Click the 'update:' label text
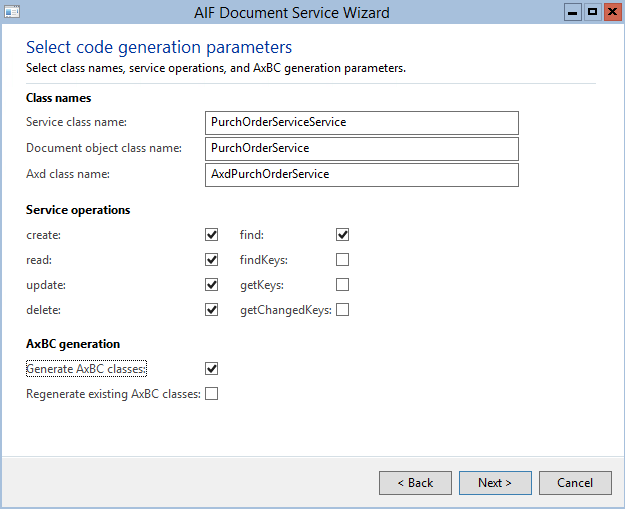The image size is (625, 509). [x=46, y=285]
